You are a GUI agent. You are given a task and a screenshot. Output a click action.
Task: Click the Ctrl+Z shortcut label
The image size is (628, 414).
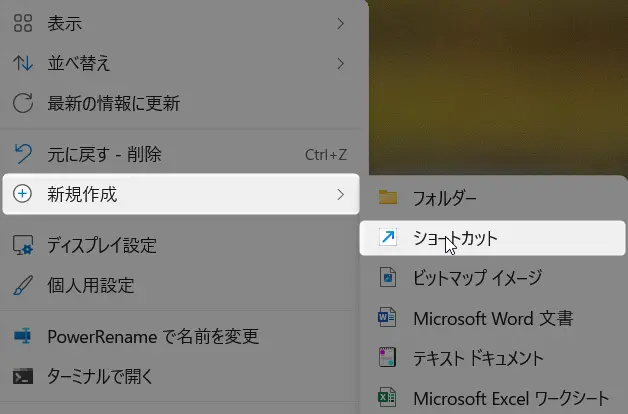[x=325, y=154]
